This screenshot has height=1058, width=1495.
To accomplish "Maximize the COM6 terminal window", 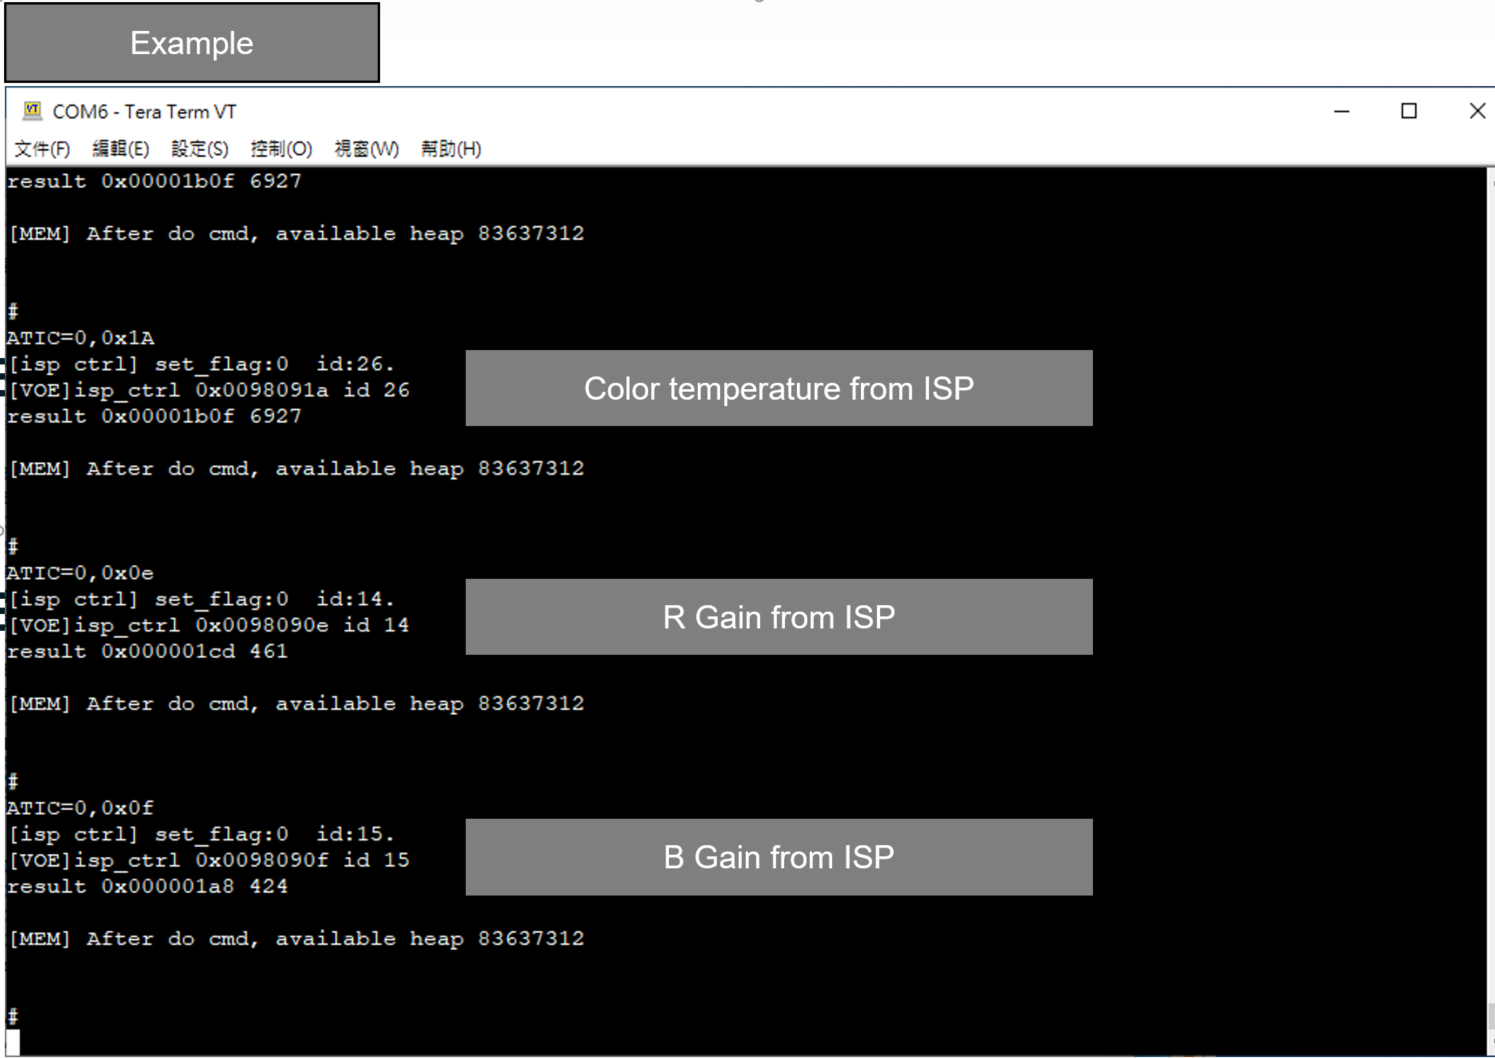I will 1409,111.
